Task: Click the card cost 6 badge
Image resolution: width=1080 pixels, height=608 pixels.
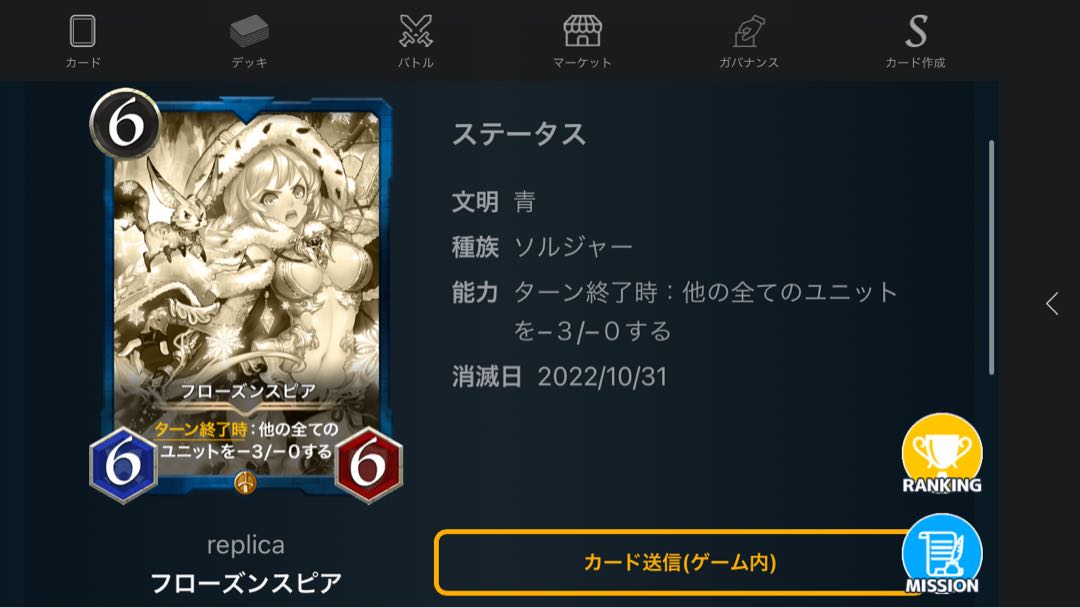Action: [125, 124]
